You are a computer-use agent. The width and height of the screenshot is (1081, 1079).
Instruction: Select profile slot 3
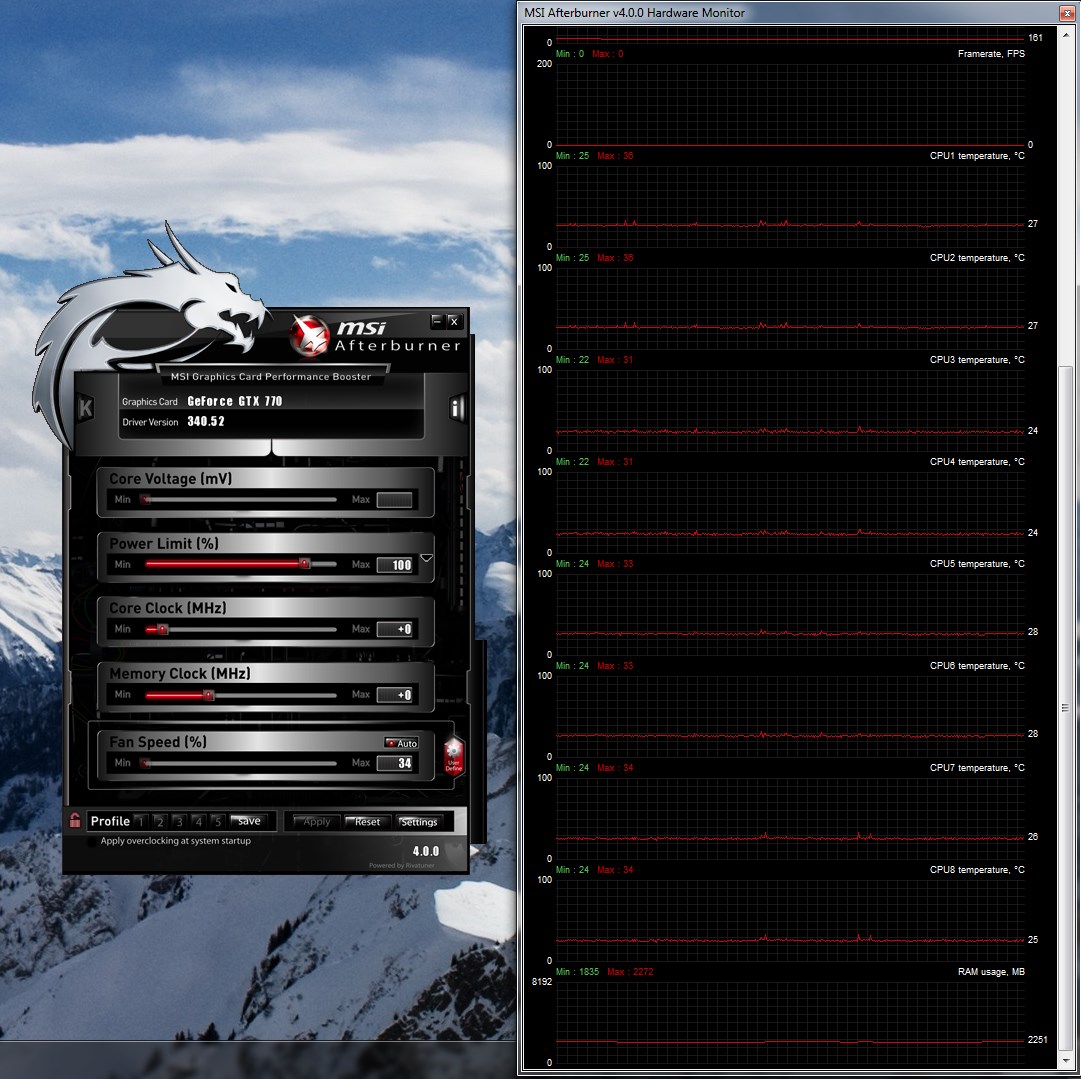(x=179, y=822)
